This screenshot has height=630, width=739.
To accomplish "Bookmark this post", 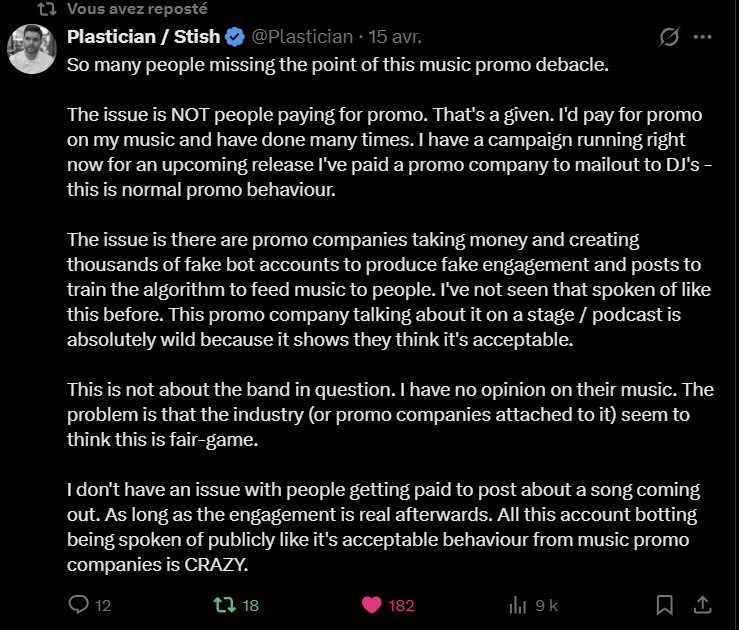I will (664, 604).
